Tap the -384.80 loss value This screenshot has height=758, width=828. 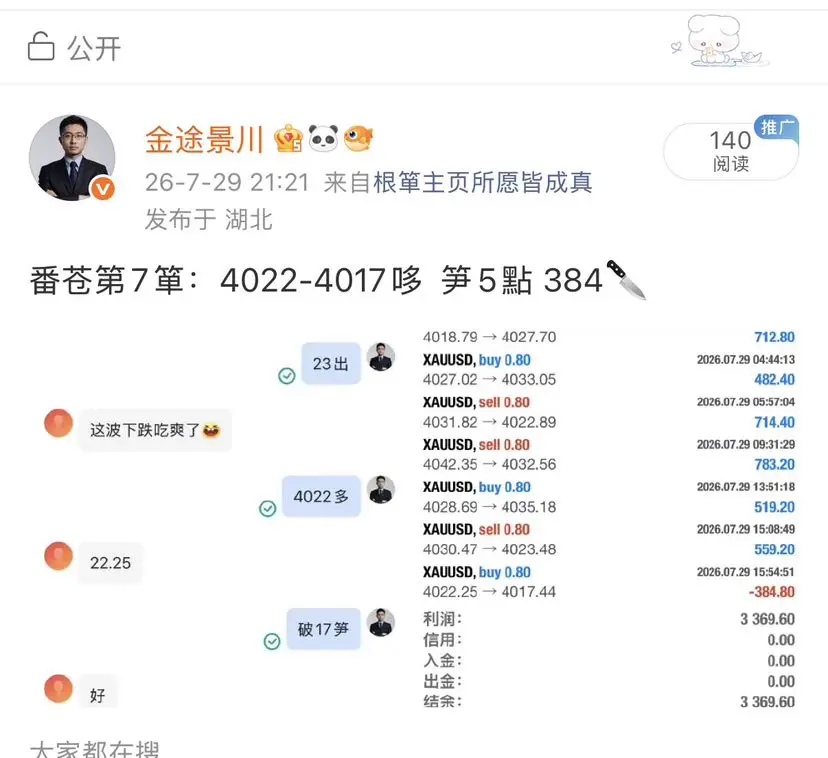(x=771, y=592)
